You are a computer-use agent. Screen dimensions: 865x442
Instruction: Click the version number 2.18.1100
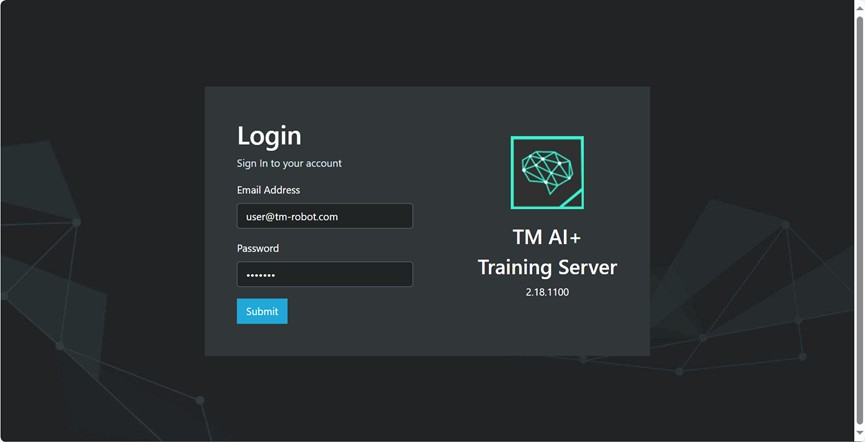[x=547, y=292]
